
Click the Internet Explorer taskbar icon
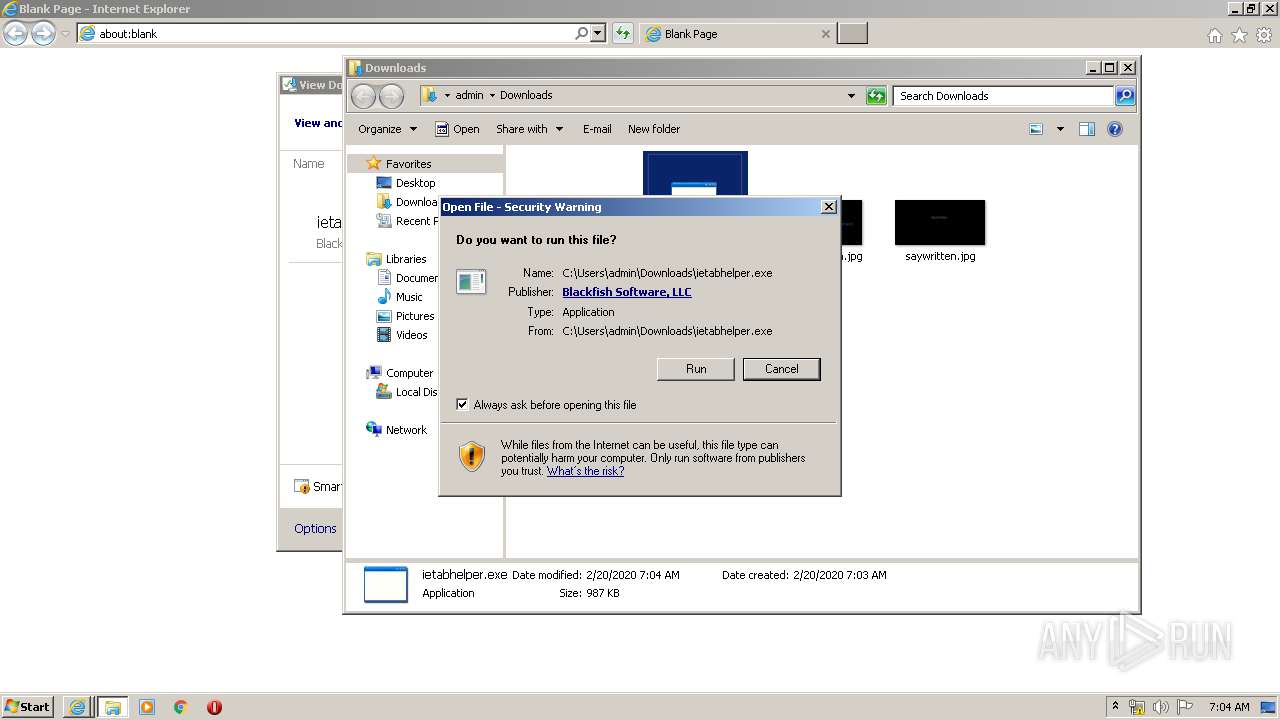pos(77,706)
